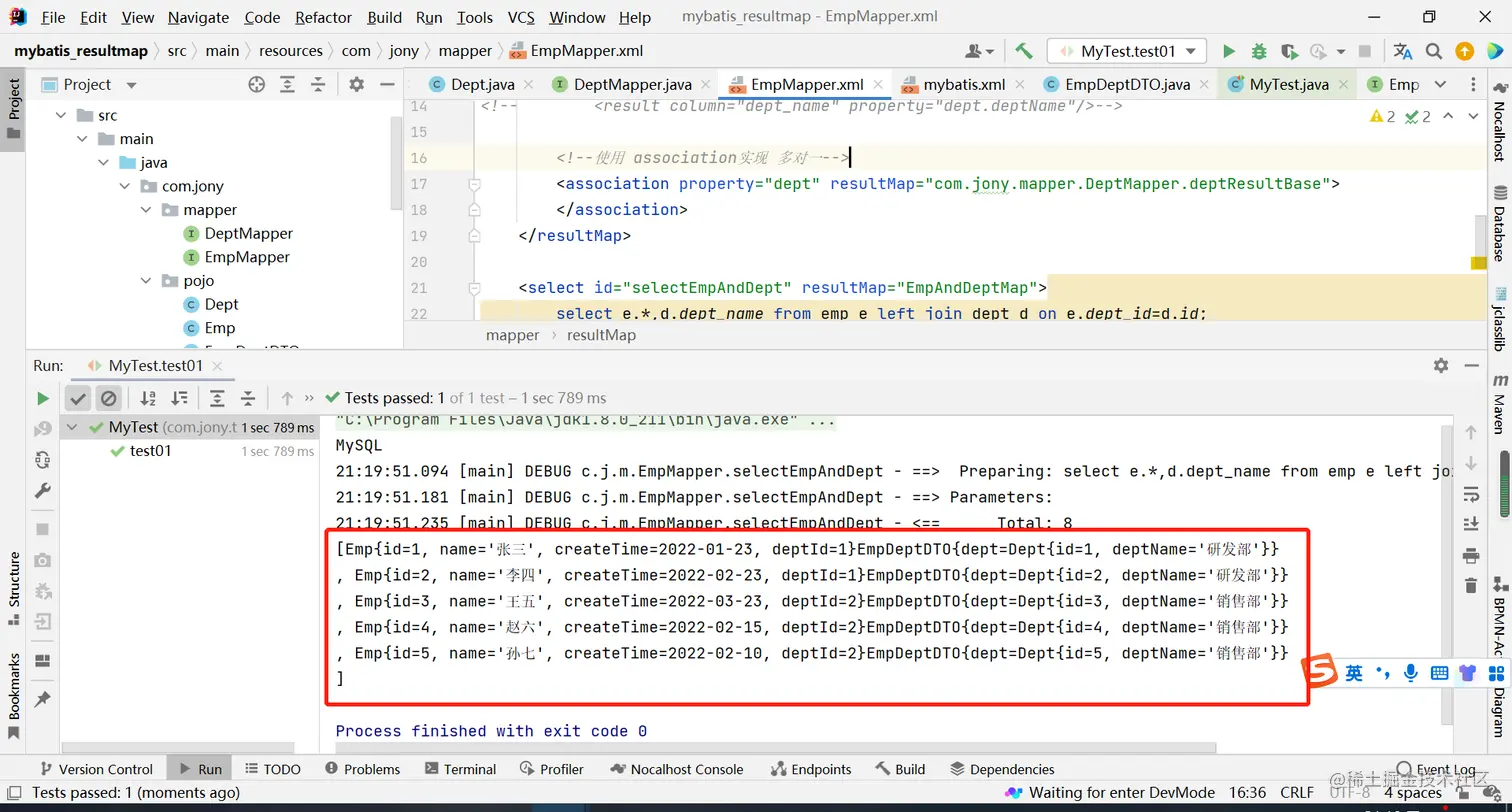Open the Problems tool window
Image resolution: width=1512 pixels, height=812 pixels.
(361, 769)
